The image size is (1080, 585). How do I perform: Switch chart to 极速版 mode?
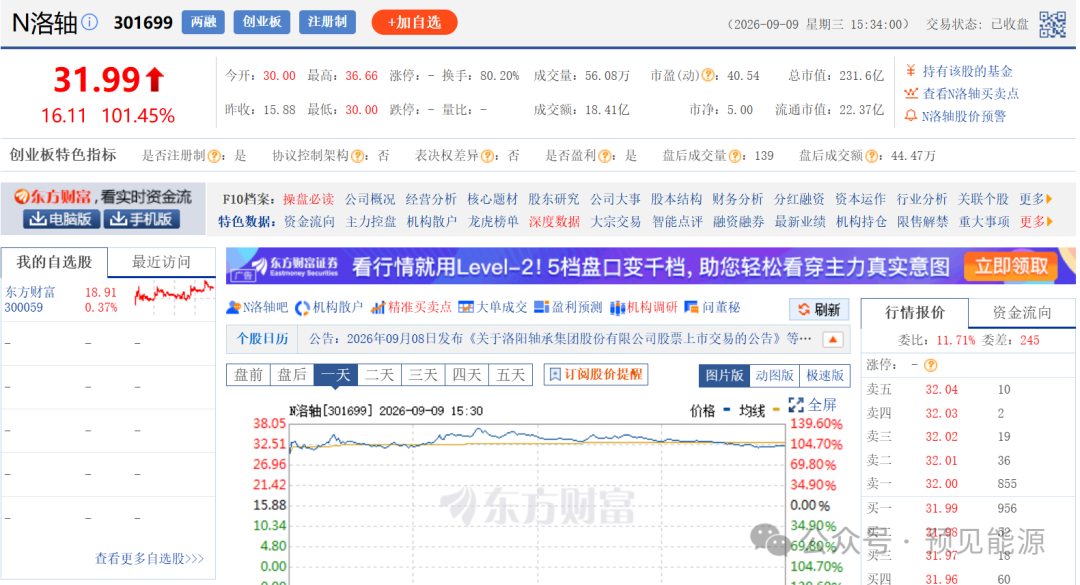(x=824, y=376)
